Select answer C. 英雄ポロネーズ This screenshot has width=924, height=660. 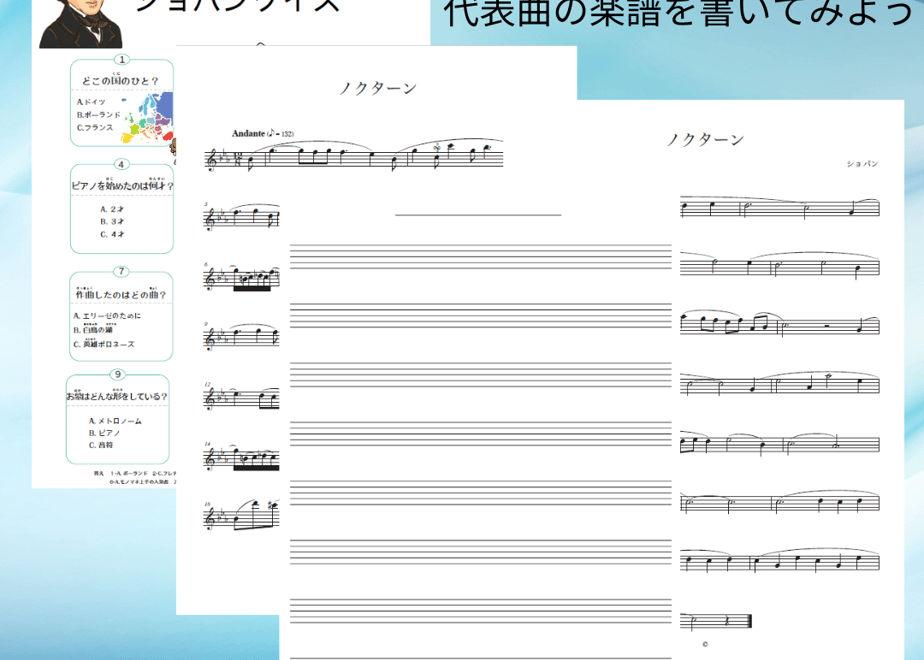point(104,344)
